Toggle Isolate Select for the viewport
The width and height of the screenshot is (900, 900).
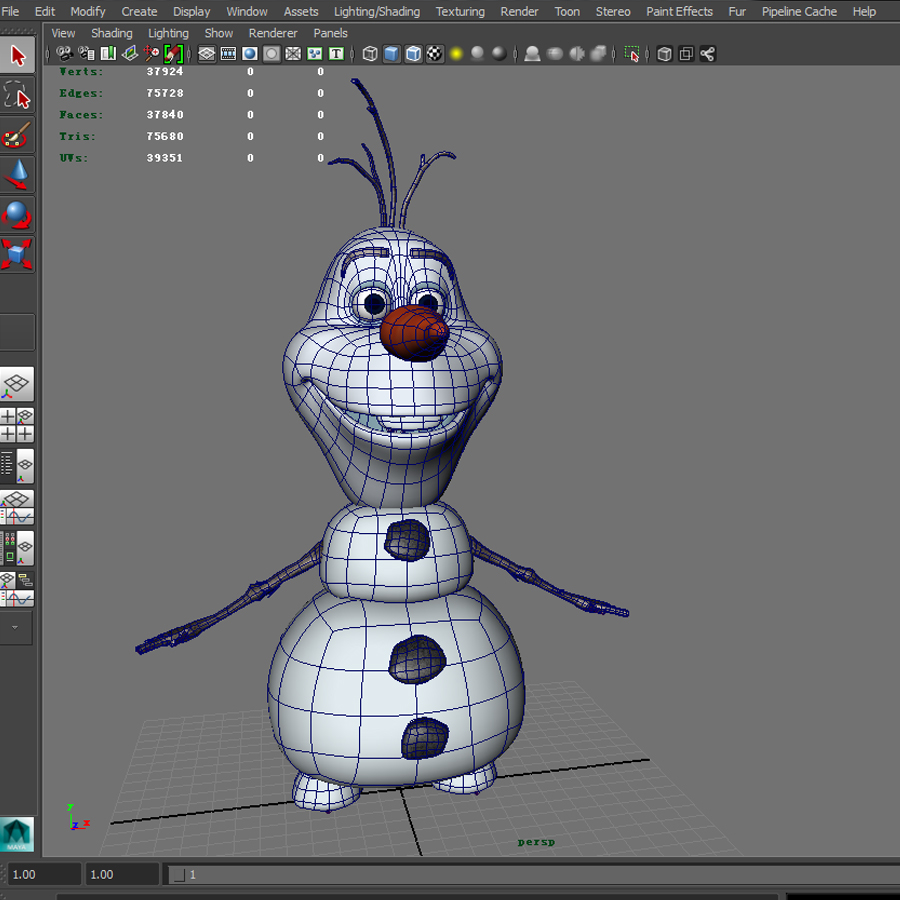[632, 53]
